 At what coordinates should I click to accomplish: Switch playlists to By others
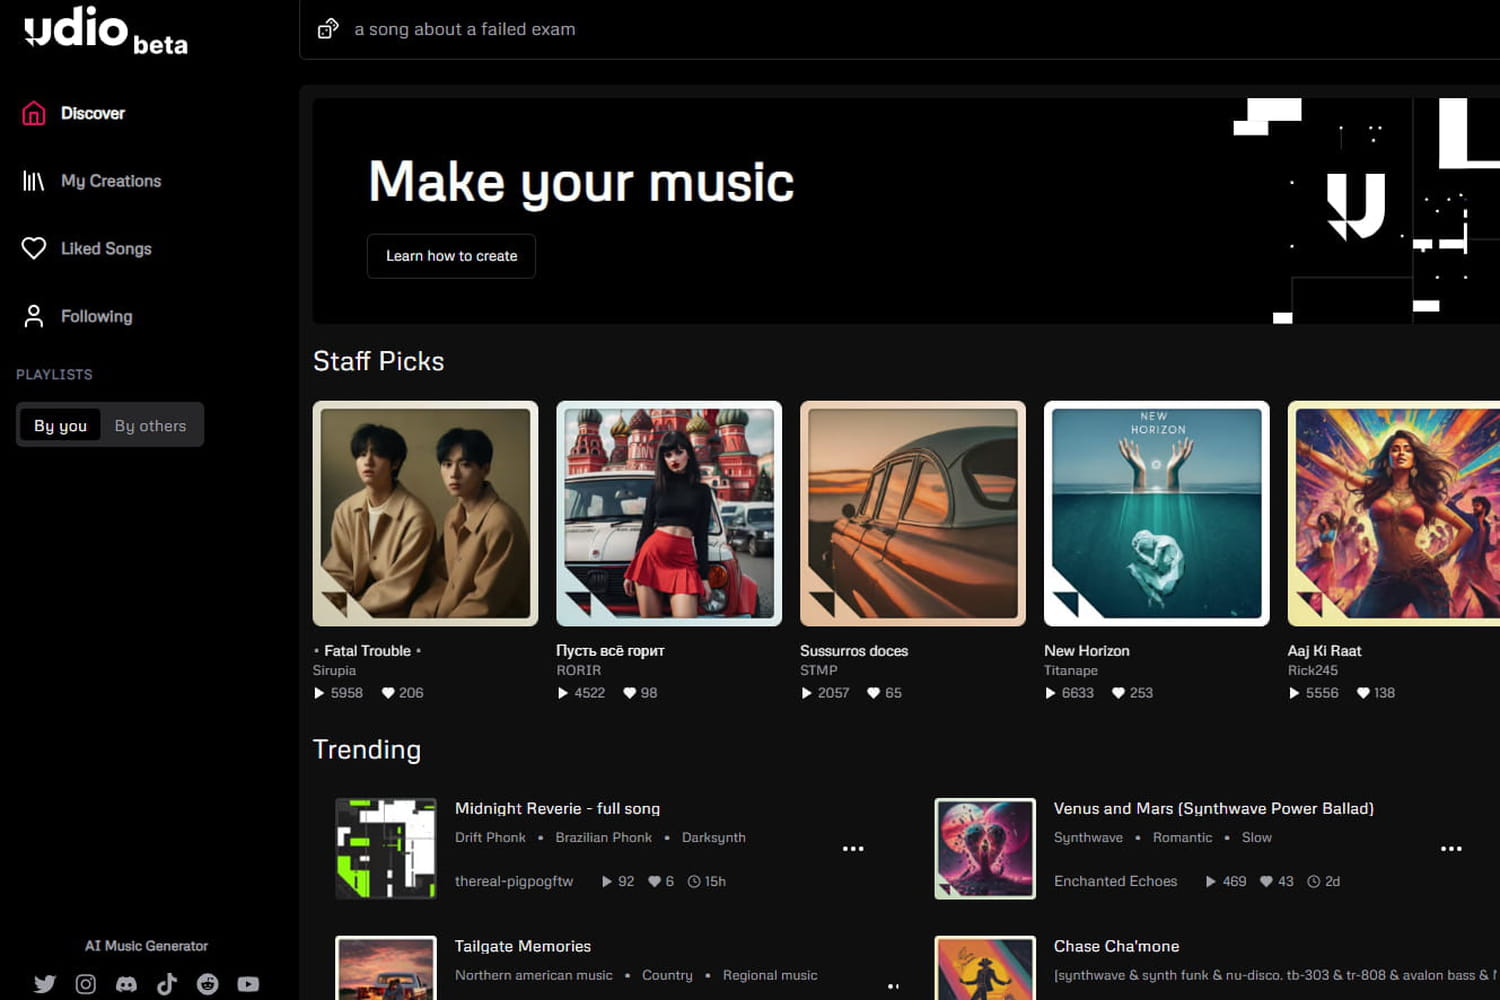pyautogui.click(x=150, y=425)
